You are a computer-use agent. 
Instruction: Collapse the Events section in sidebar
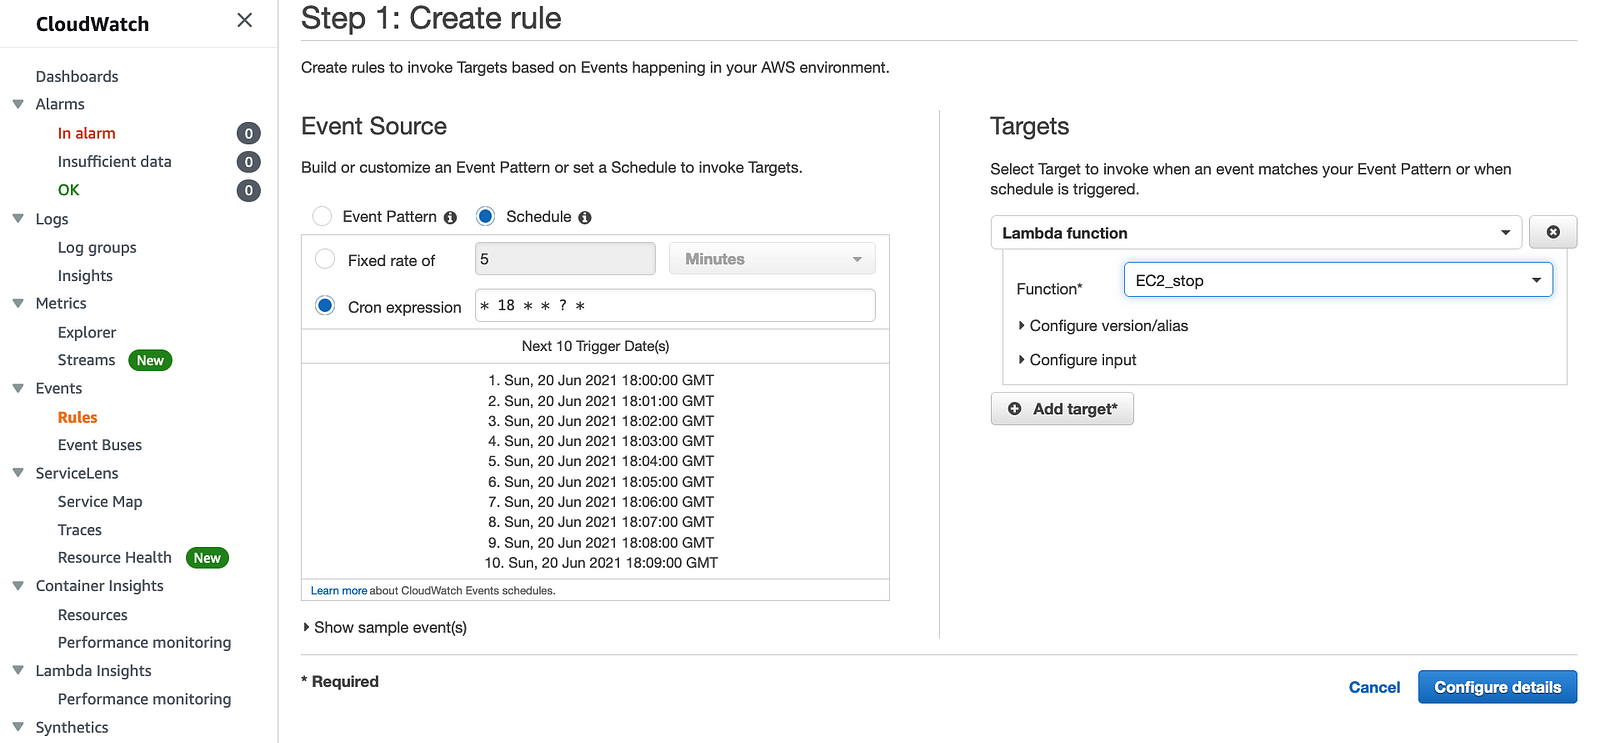click(x=18, y=388)
